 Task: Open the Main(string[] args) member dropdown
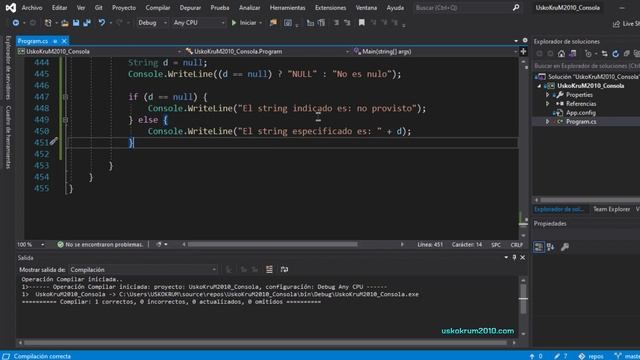pyautogui.click(x=435, y=51)
